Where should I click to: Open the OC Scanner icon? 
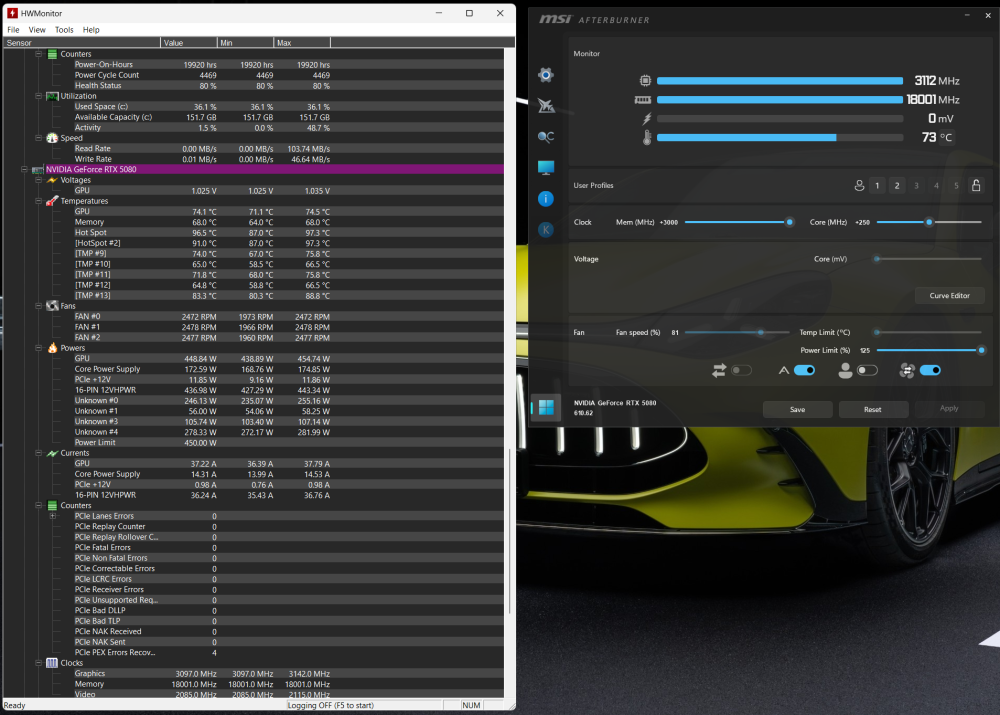(x=545, y=136)
